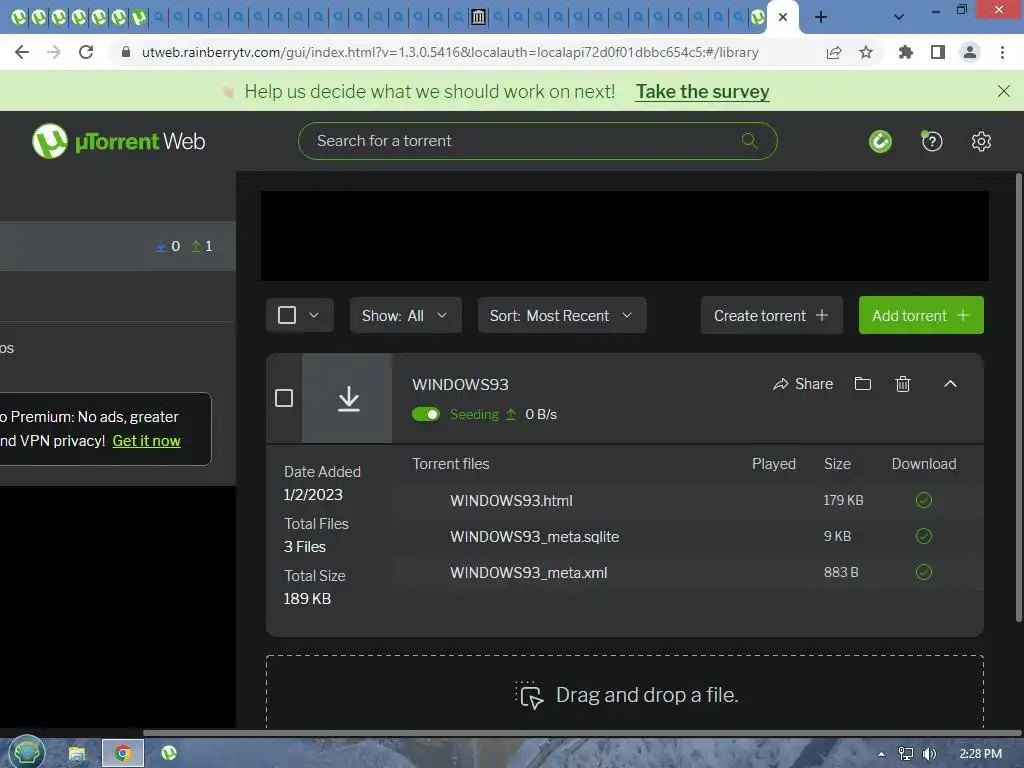
Task: Click download check for WINDOWS93_meta.xml
Action: [923, 572]
